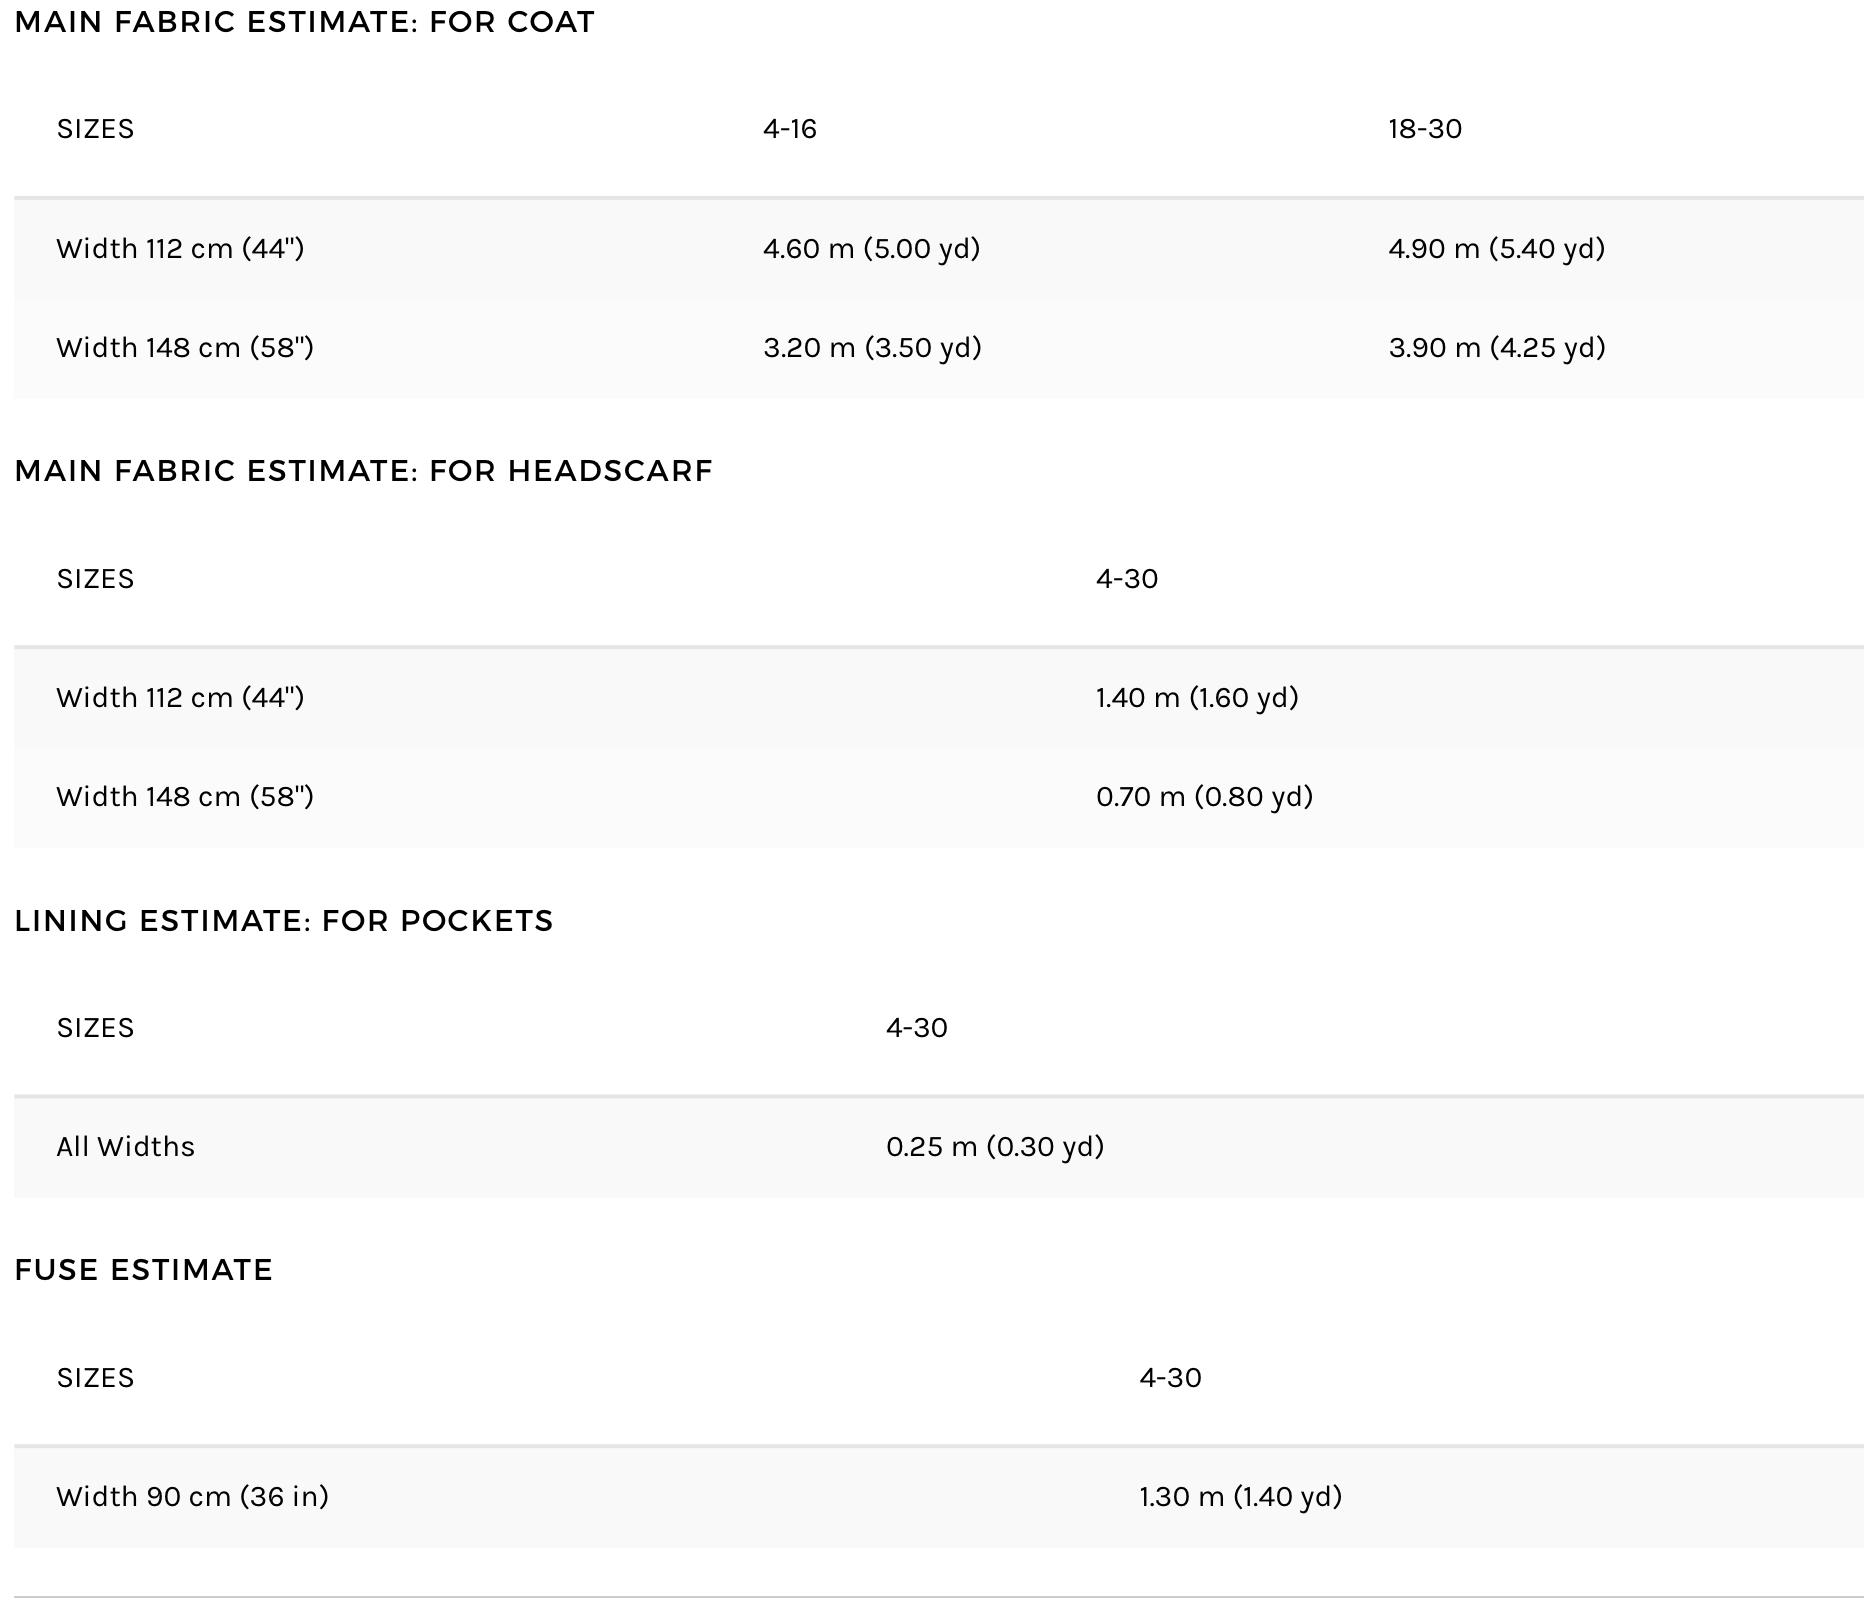Click the Main Fabric Estimate: For Headscarf heading
The height and width of the screenshot is (1612, 1864).
click(x=363, y=471)
